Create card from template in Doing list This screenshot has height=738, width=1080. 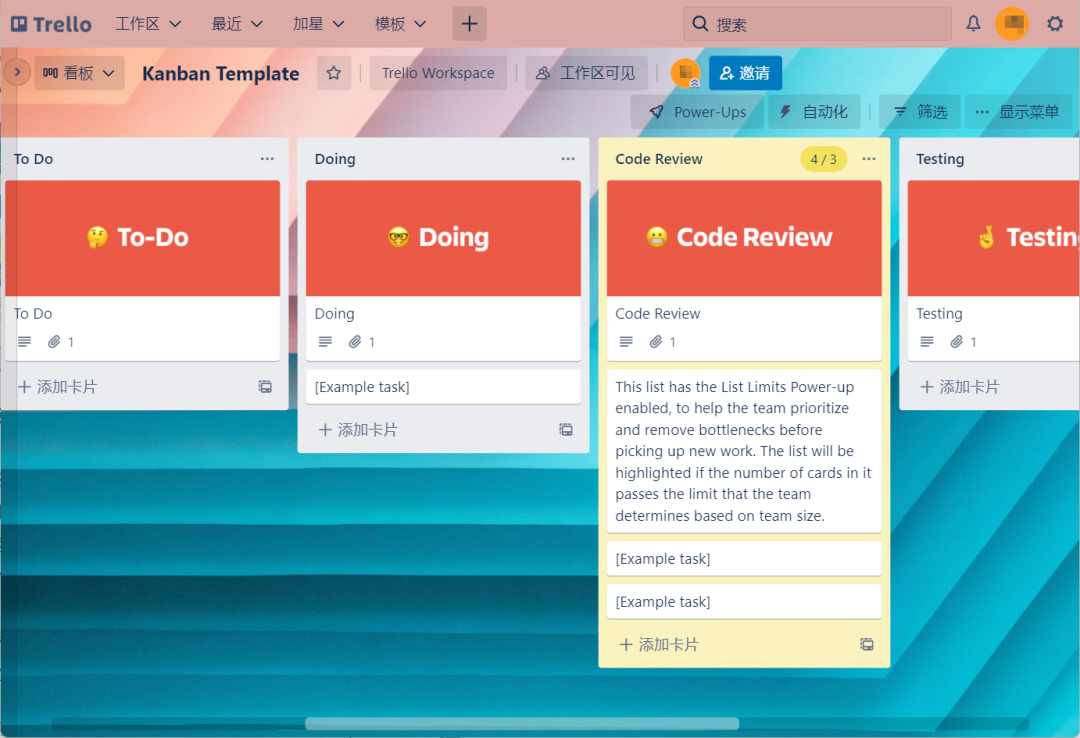(x=566, y=430)
